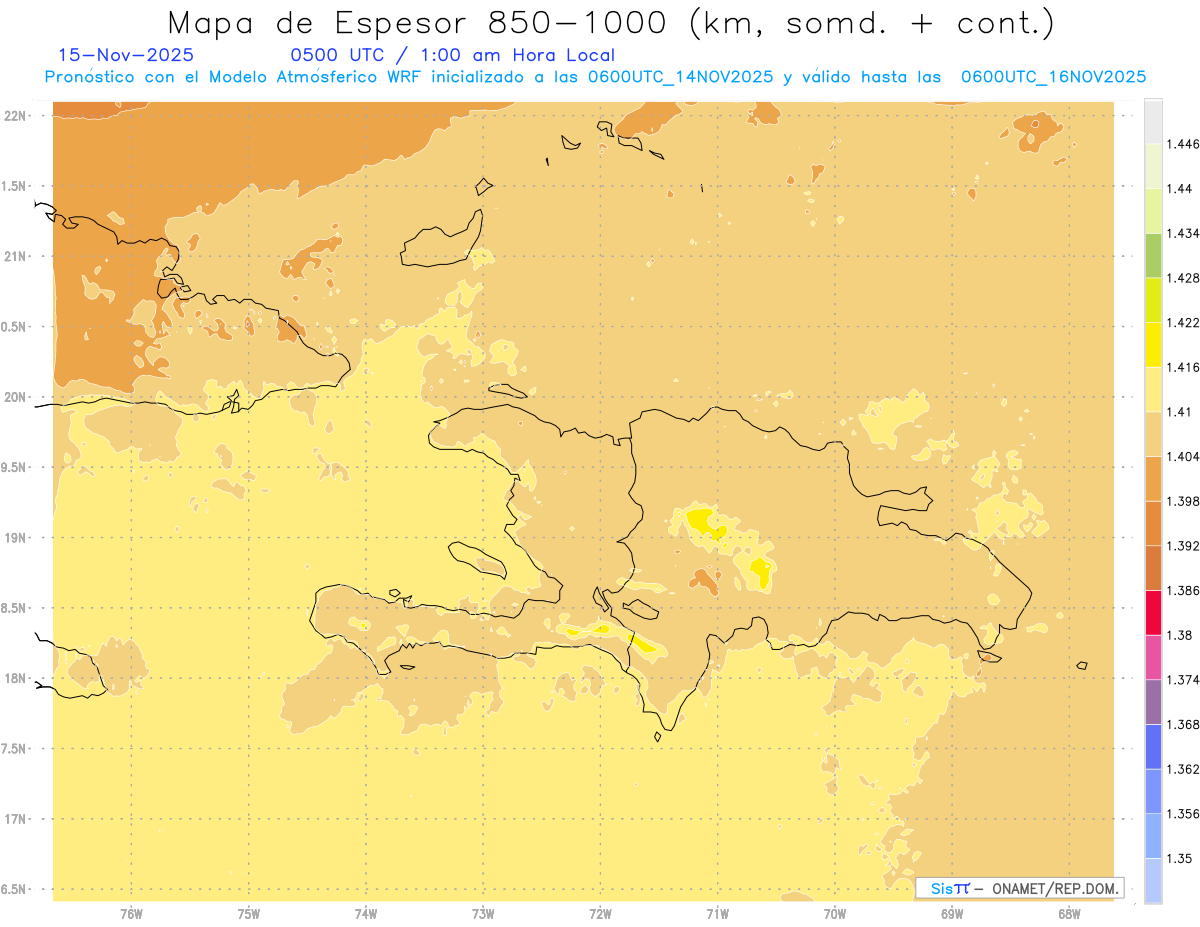This screenshot has width=1200, height=927.
Task: Select the longitude label '75W'
Action: [x=249, y=914]
